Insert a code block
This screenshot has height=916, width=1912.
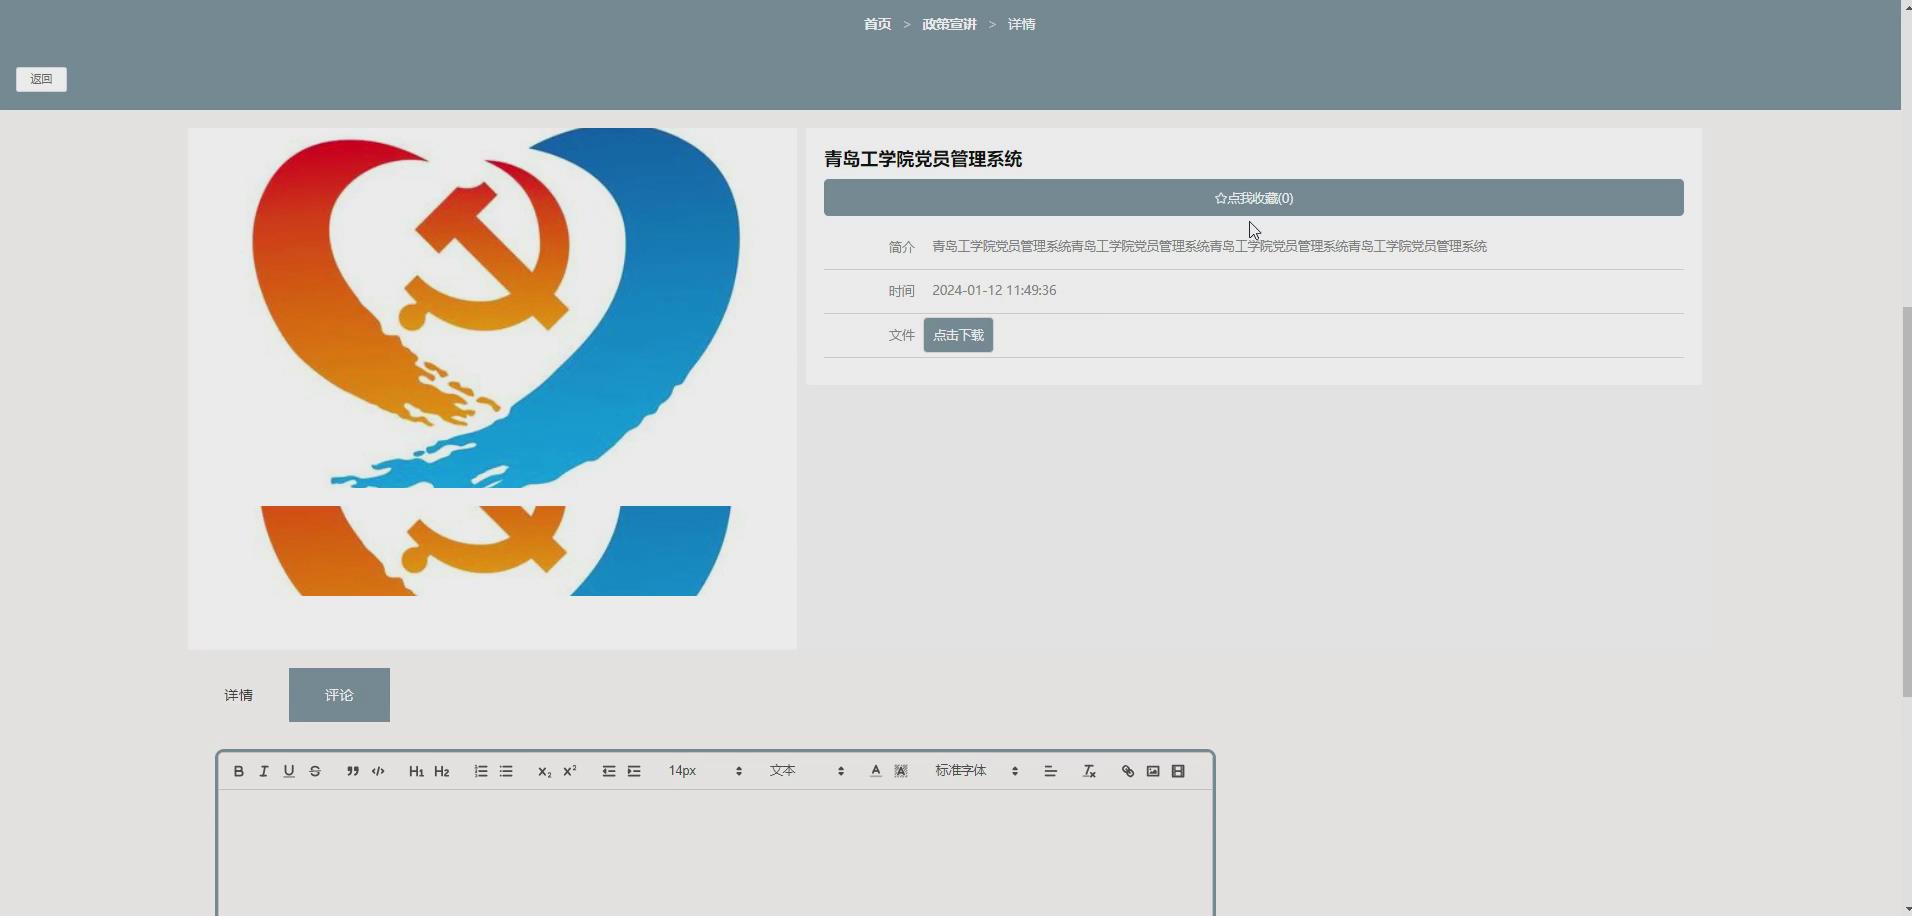pyautogui.click(x=377, y=770)
